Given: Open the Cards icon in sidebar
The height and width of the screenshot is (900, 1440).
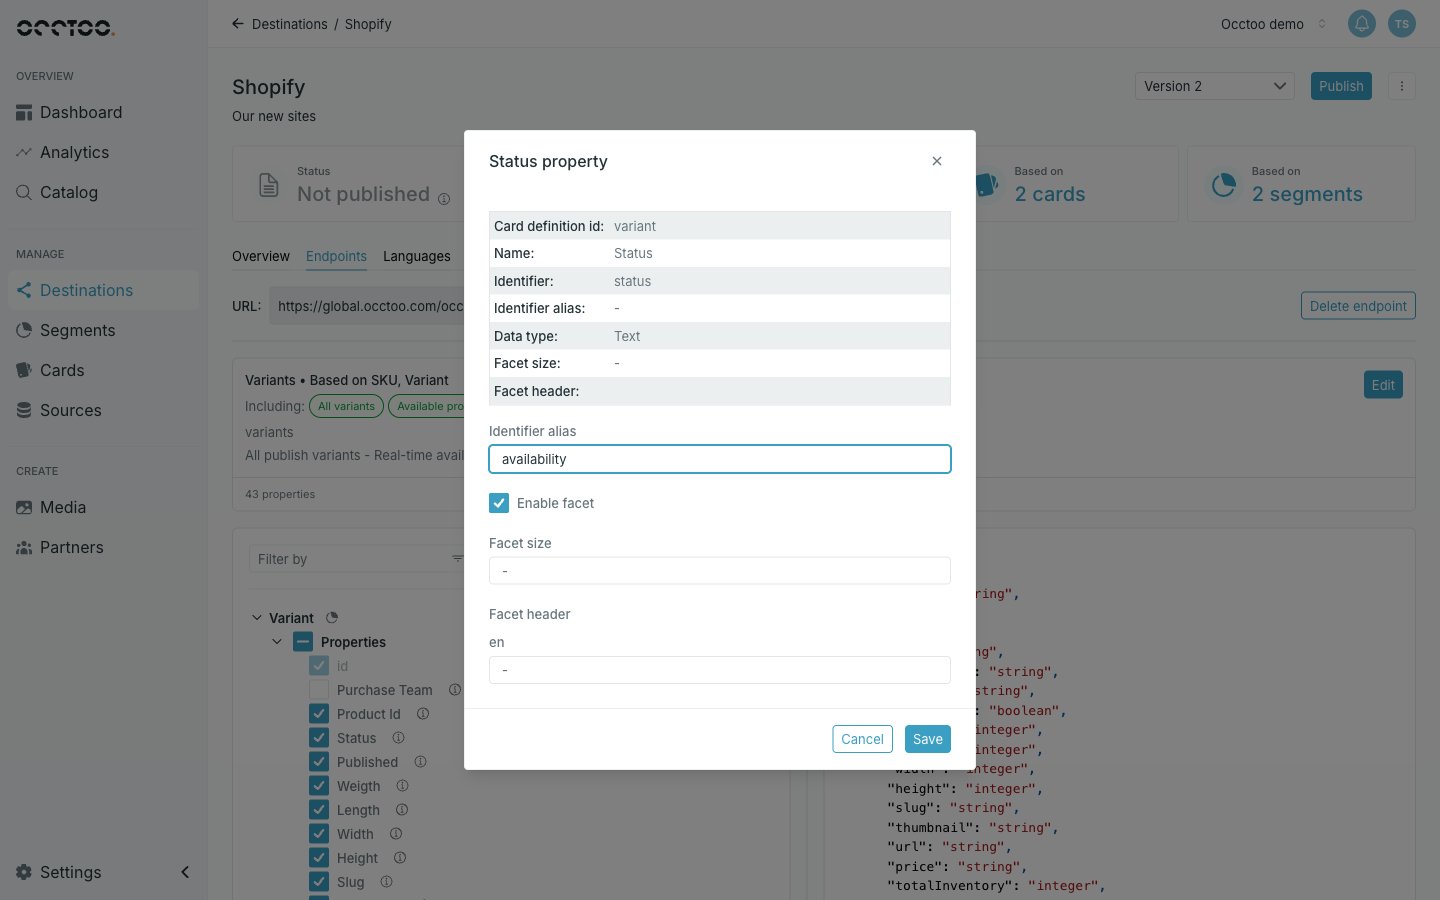Looking at the screenshot, I should coord(24,371).
